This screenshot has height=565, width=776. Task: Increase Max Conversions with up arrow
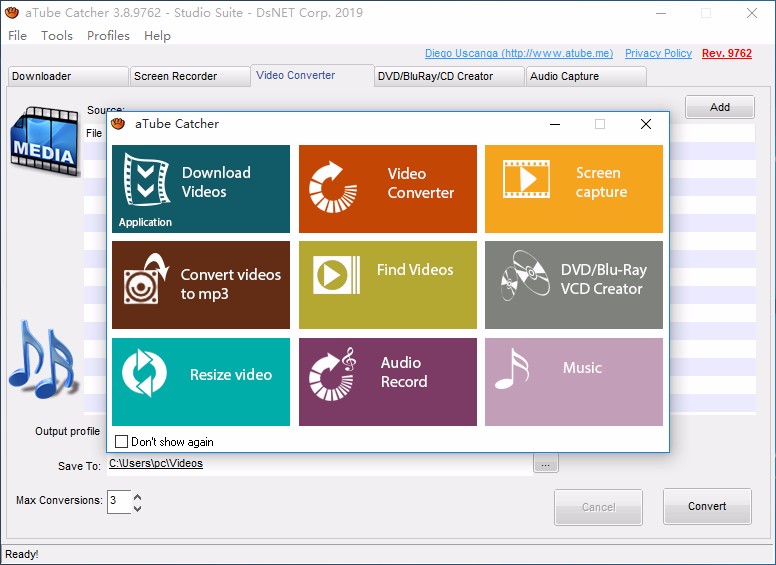point(138,497)
